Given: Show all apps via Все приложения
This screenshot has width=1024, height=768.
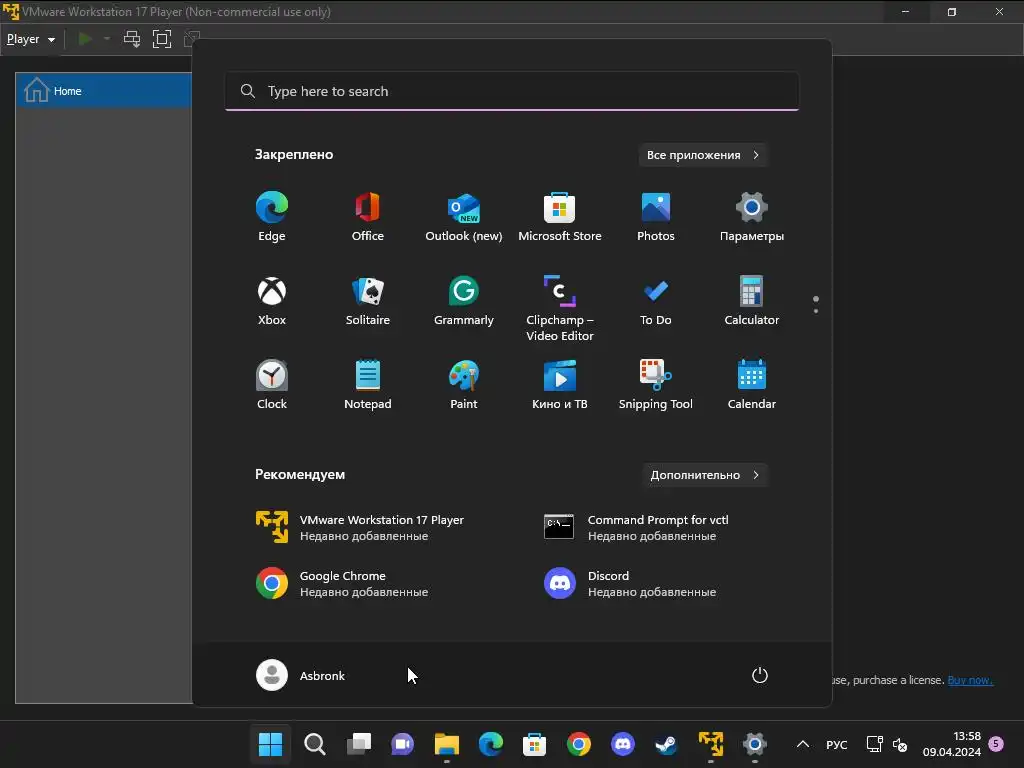Looking at the screenshot, I should coord(703,155).
